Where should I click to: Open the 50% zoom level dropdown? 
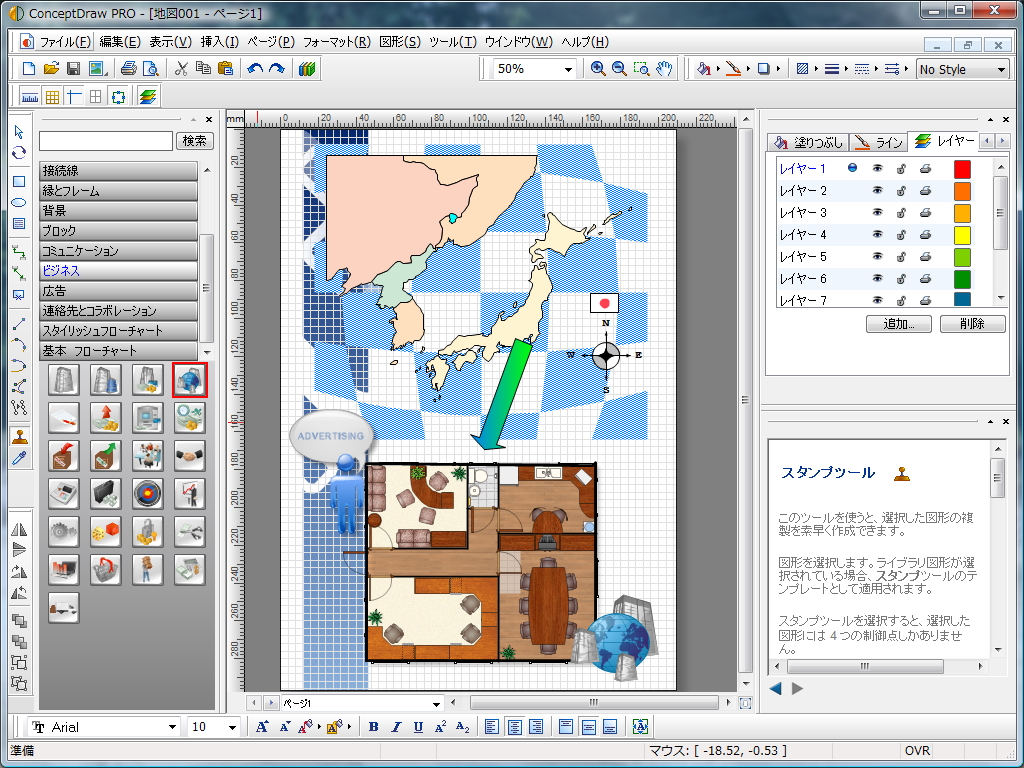click(x=568, y=70)
